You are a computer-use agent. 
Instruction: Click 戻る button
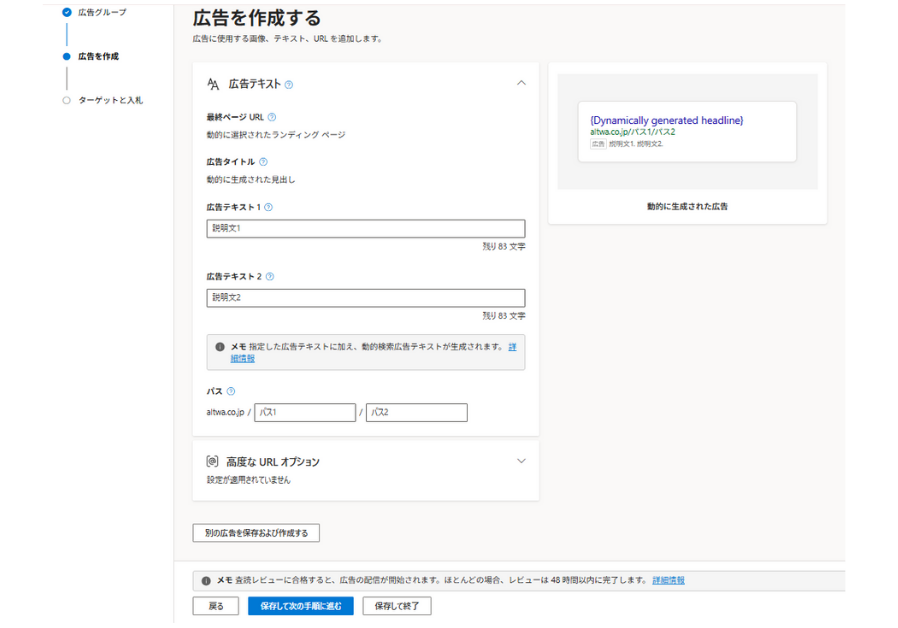[x=216, y=606]
